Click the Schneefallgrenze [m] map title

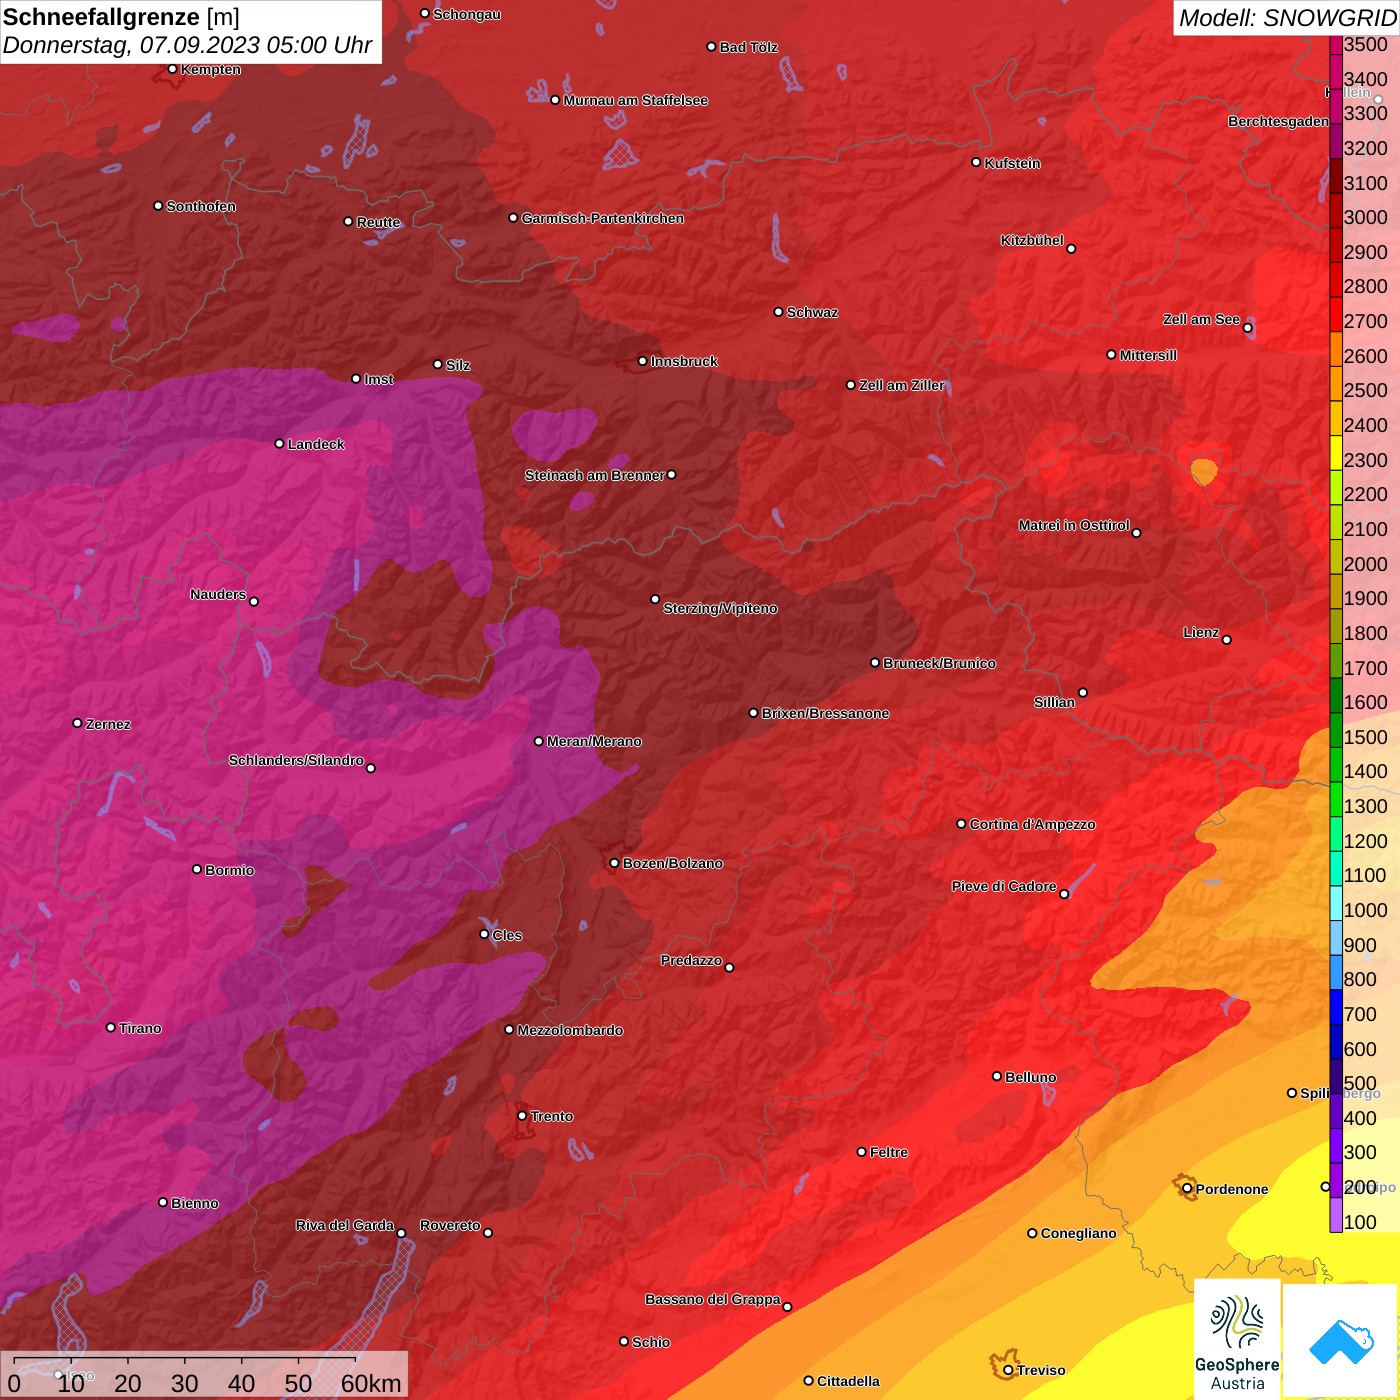click(x=121, y=17)
